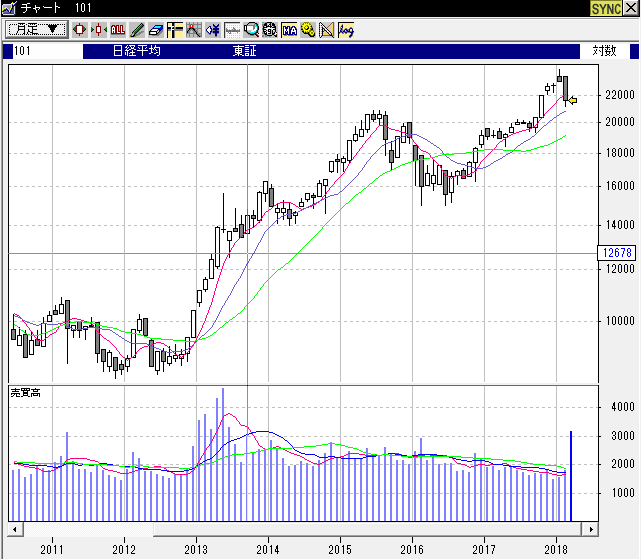Toggle the crosshair cursor tool
Viewport: 641px width, 560px height.
[x=175, y=30]
